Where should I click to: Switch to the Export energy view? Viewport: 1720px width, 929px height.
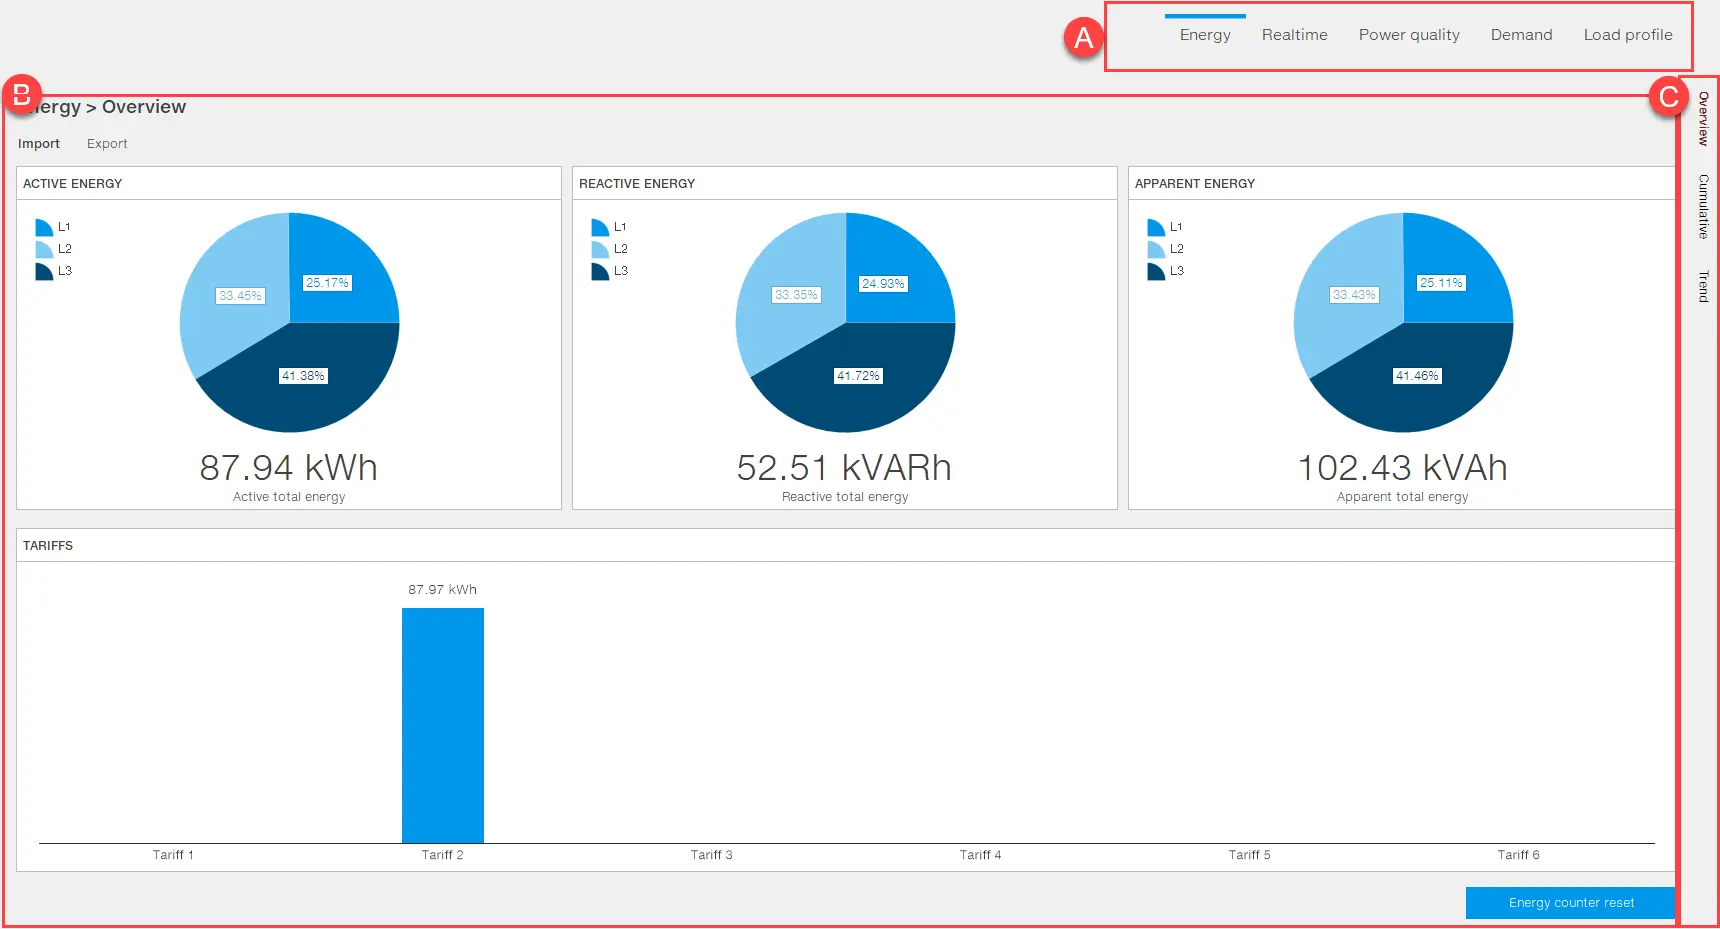pyautogui.click(x=107, y=144)
